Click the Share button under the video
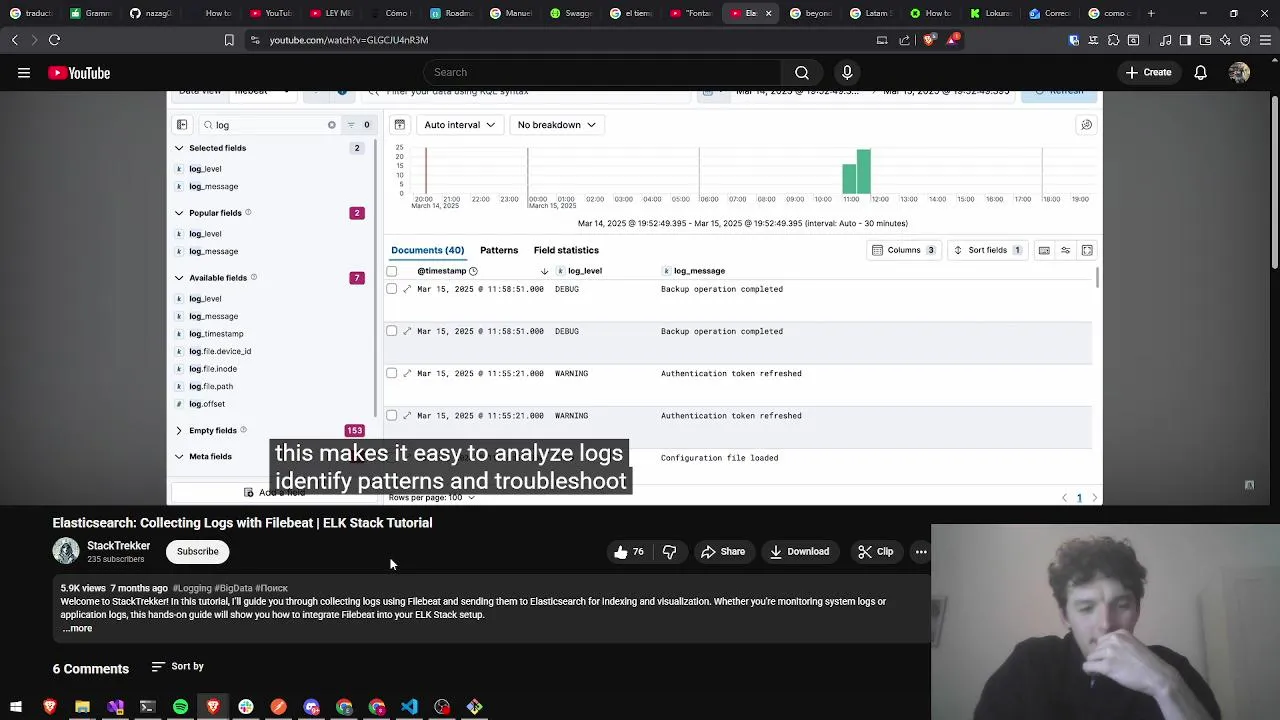Viewport: 1280px width, 720px height. pyautogui.click(x=723, y=552)
